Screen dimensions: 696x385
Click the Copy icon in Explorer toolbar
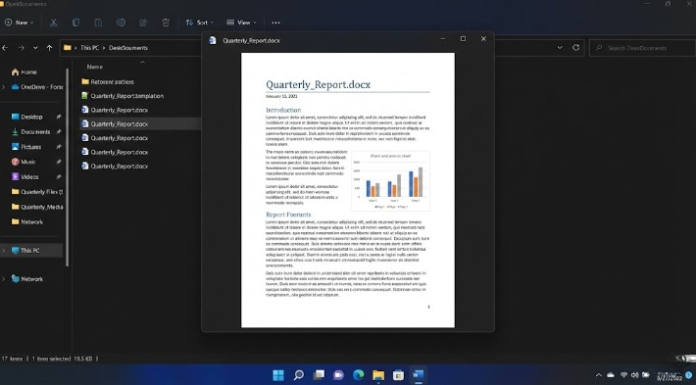click(x=76, y=23)
